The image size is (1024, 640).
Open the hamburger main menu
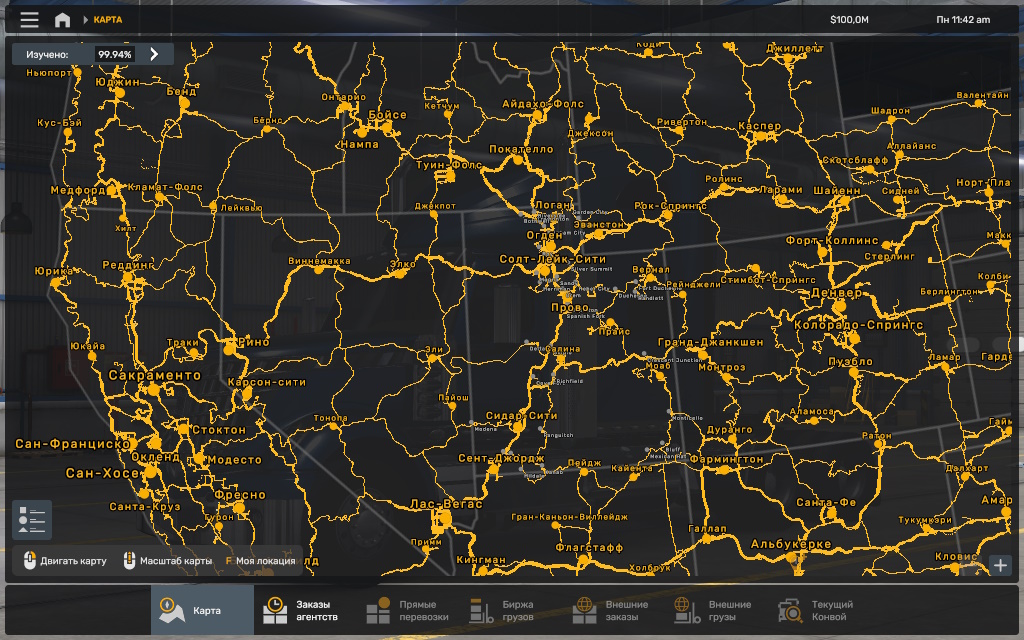tap(30, 20)
